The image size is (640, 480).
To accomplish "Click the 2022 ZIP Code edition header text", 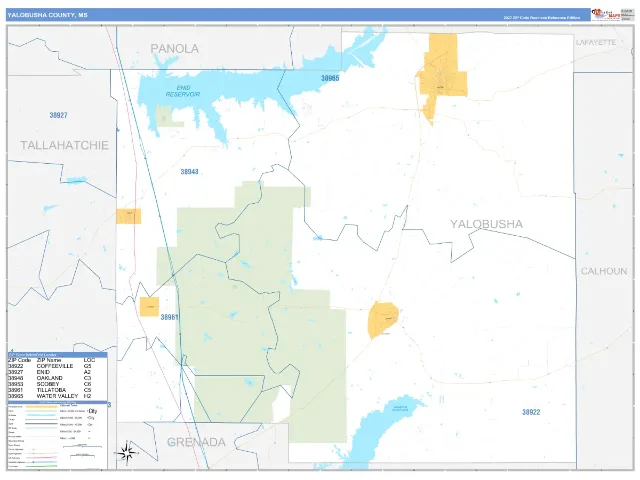I will coord(541,18).
